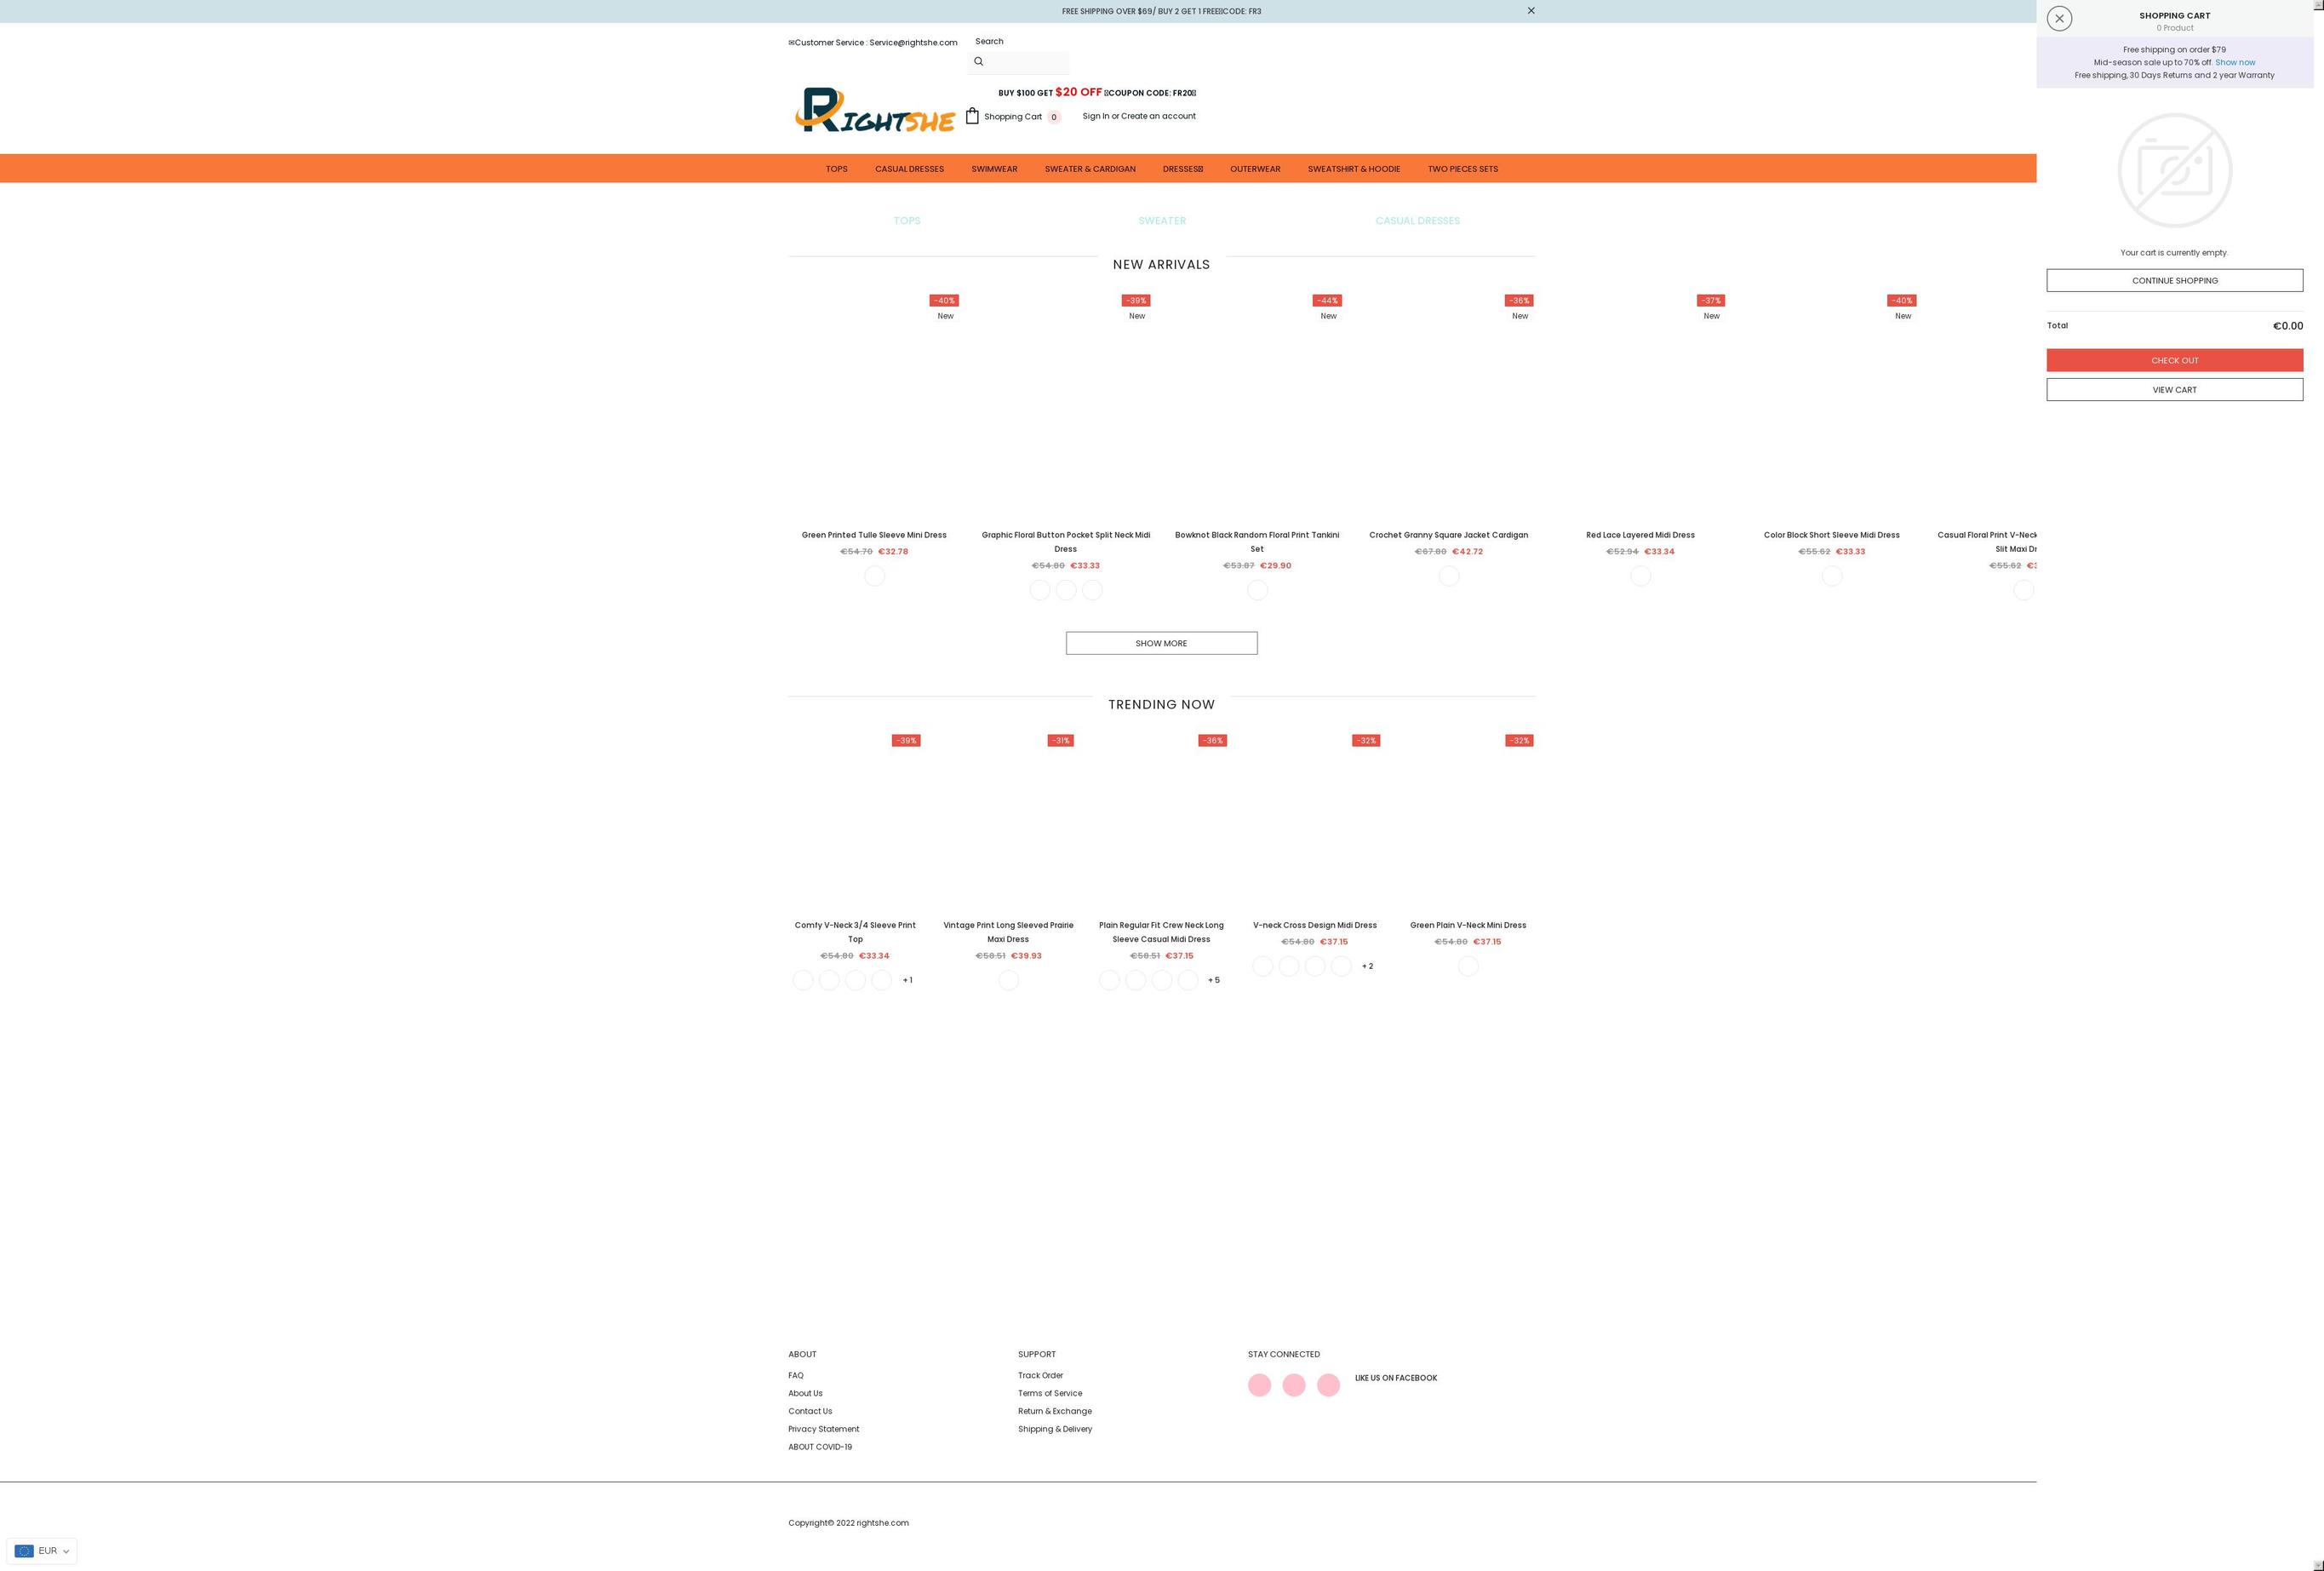The image size is (2324, 1571).
Task: Click ABOUT COVID-19 footer link
Action: (x=819, y=1447)
